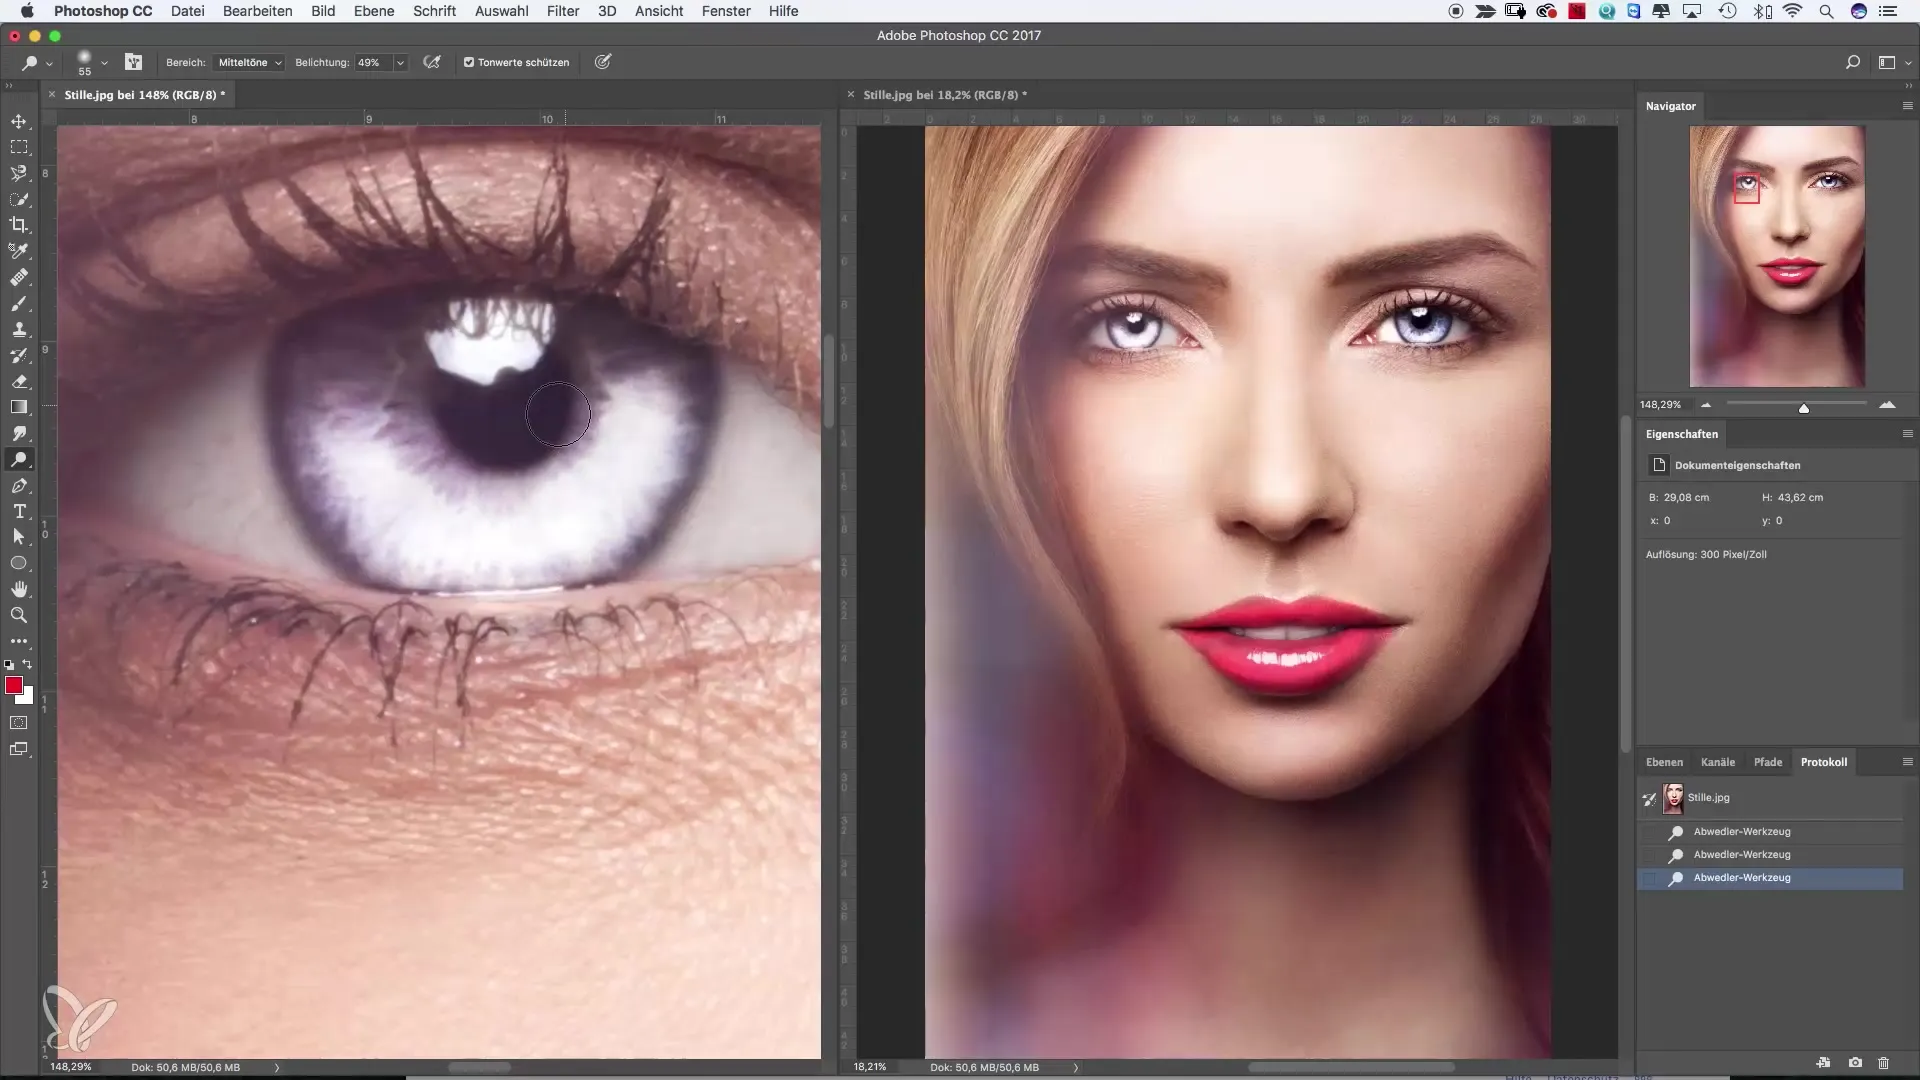Open the Photoshop search magnifier

[1852, 62]
